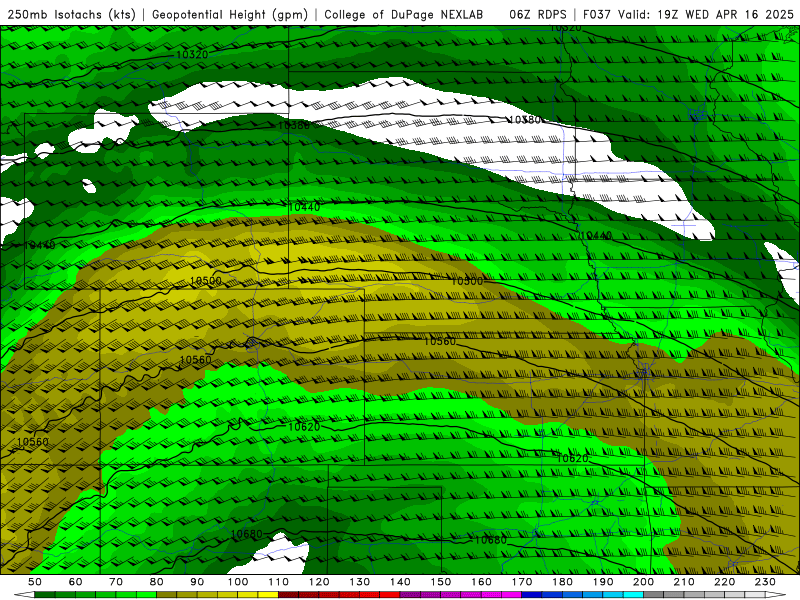Click the "110" color scale label

click(279, 582)
